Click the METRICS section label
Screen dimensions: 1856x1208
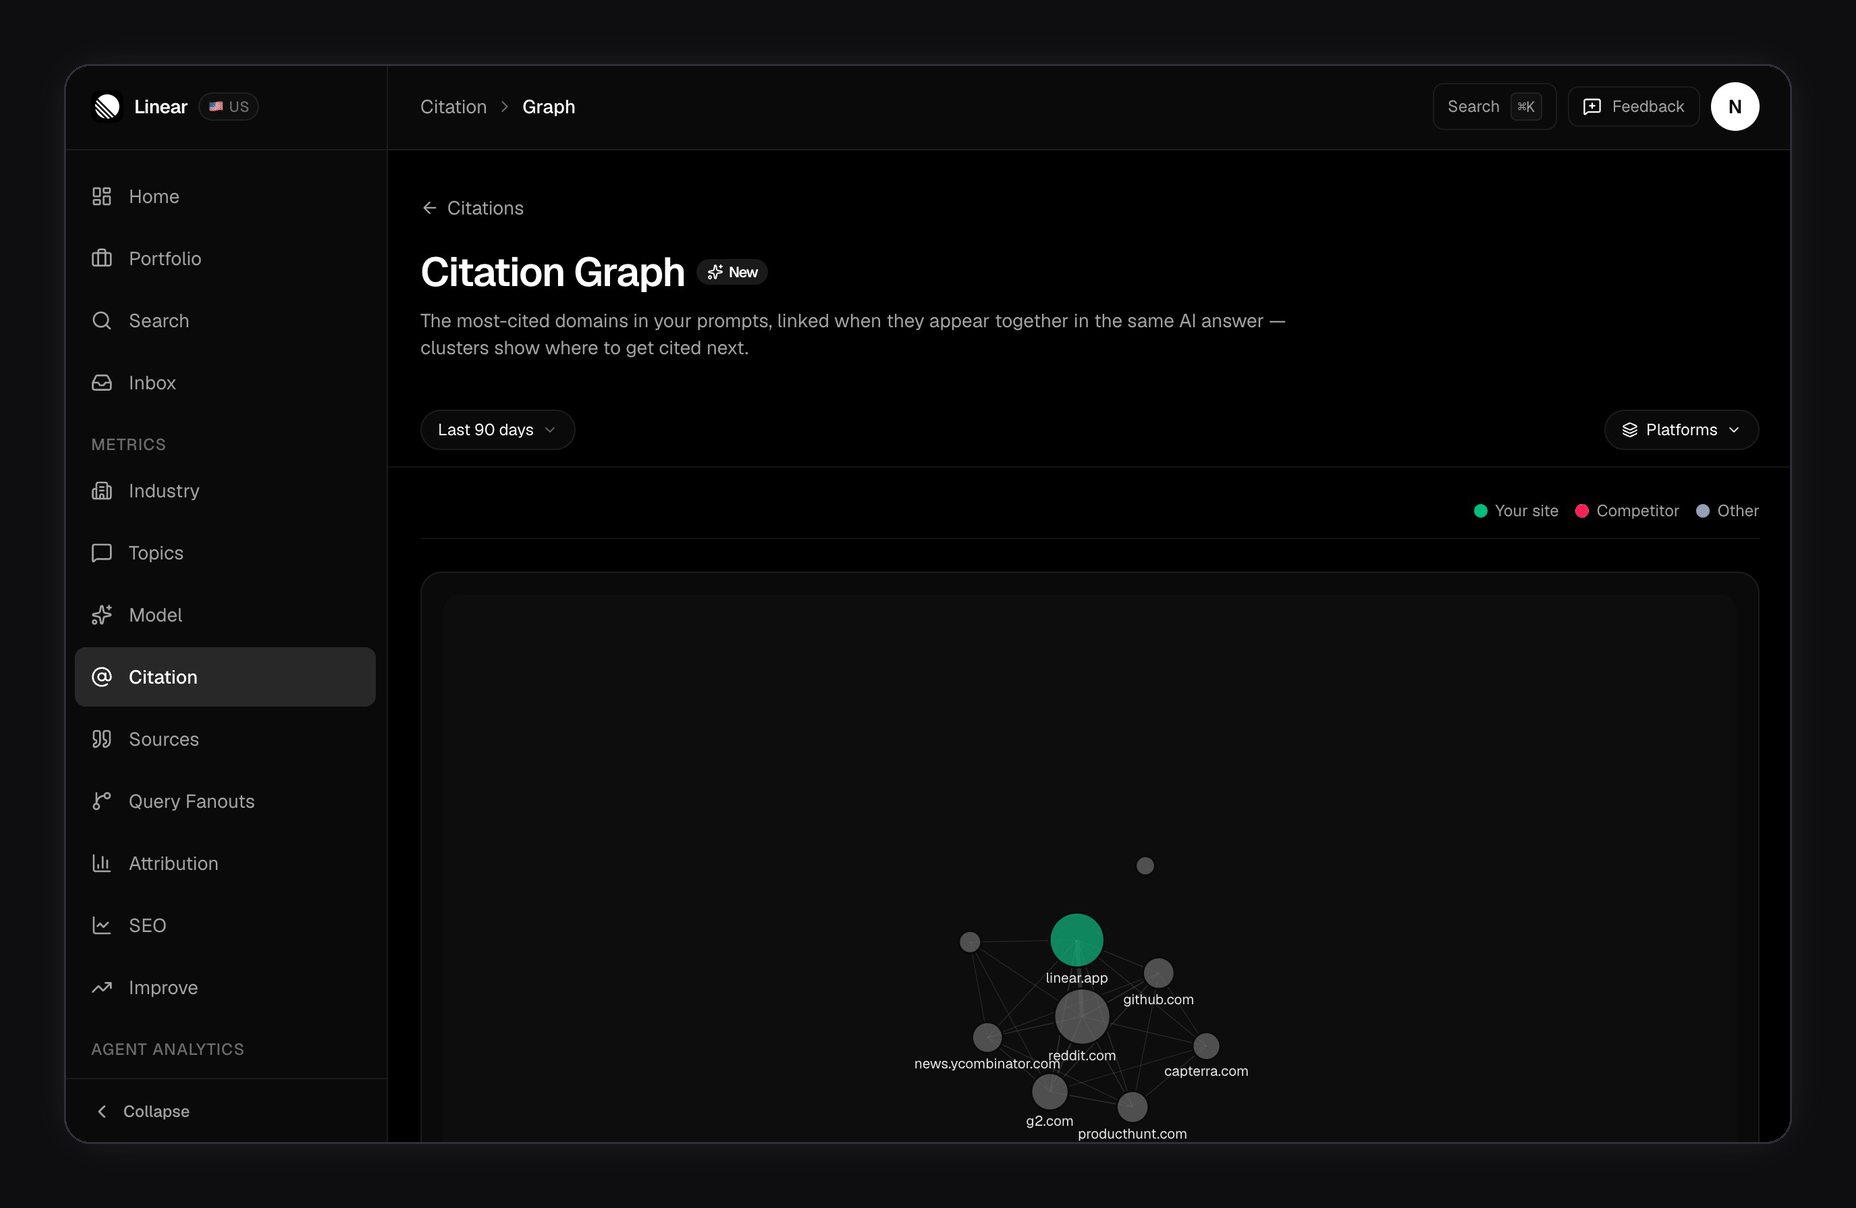click(x=128, y=445)
